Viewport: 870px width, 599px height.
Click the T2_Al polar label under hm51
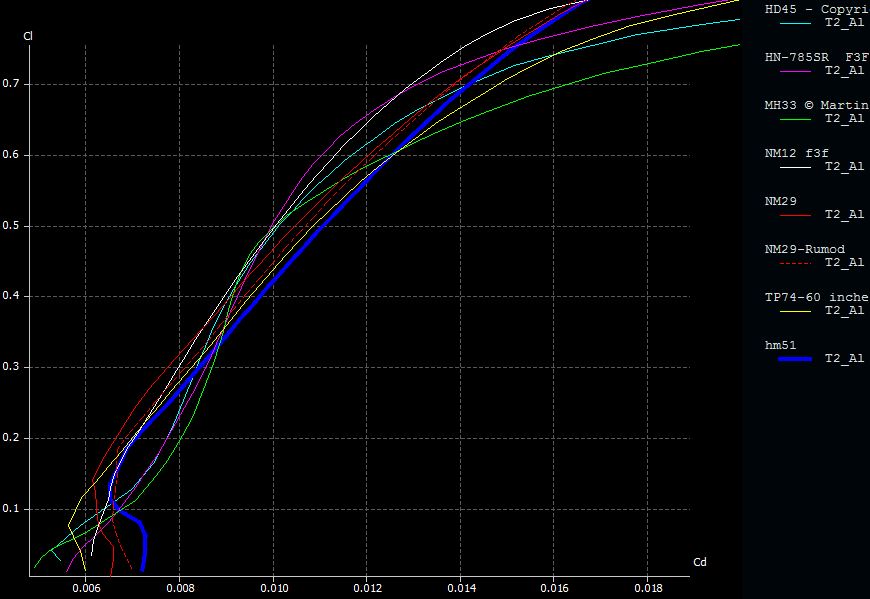[x=844, y=358]
